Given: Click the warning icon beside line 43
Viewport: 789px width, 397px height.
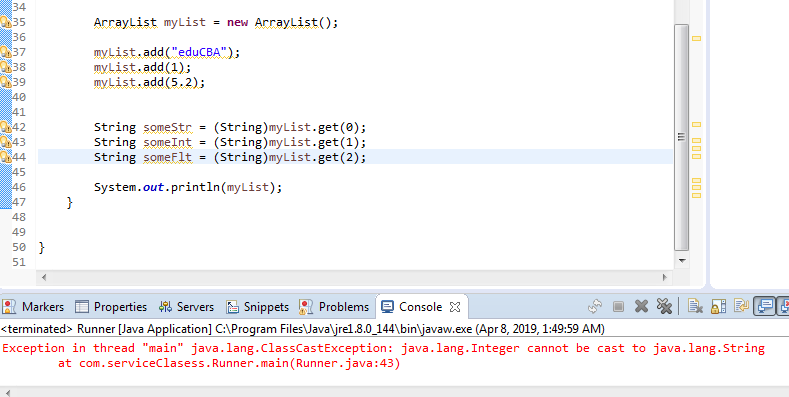Looking at the screenshot, I should click(x=6, y=142).
